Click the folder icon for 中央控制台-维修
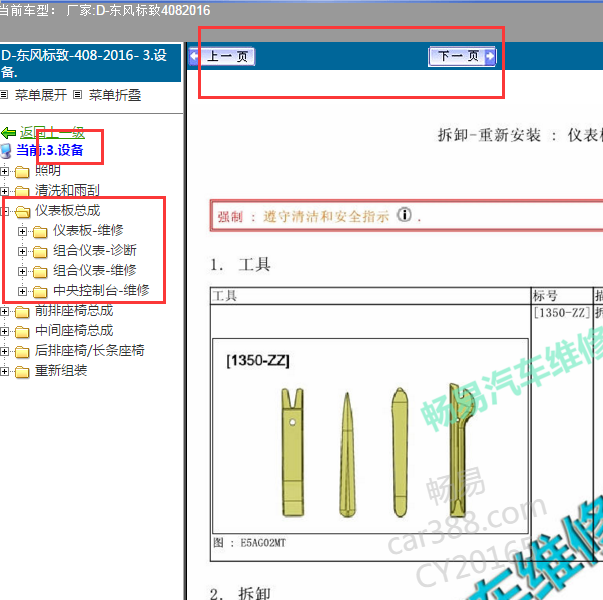603x600 pixels. pos(40,292)
